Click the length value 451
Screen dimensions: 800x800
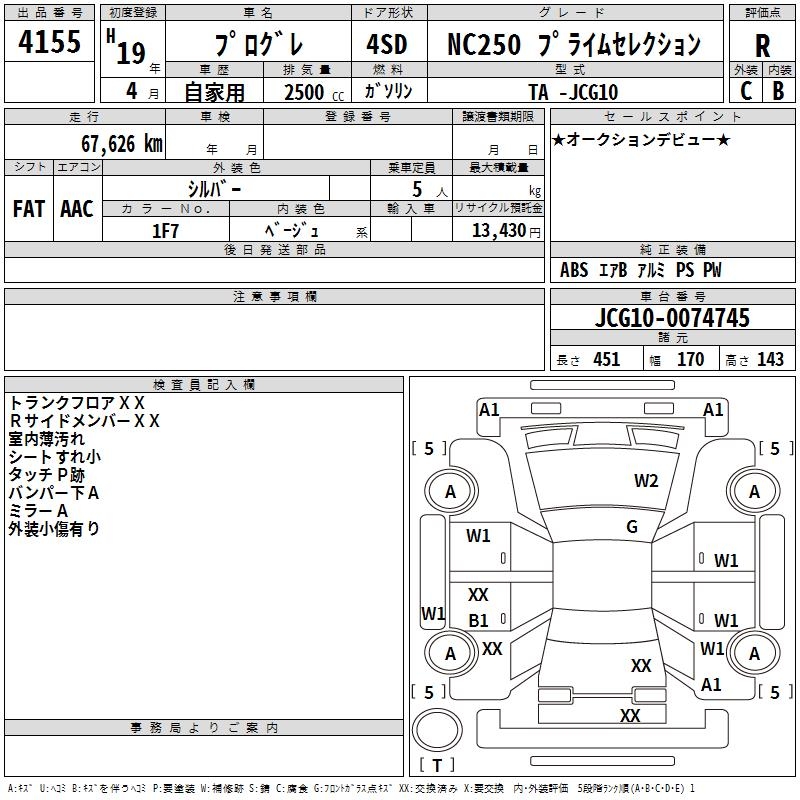(606, 359)
